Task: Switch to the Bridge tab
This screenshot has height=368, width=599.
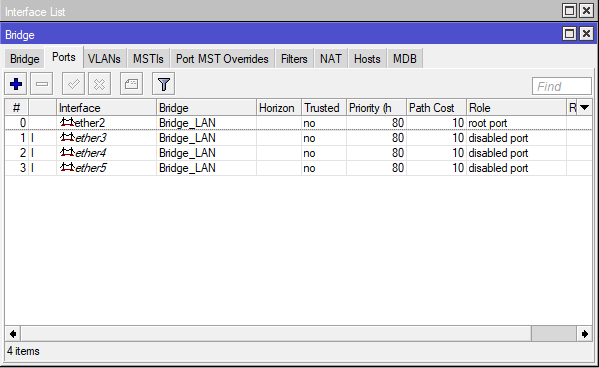Action: point(24,59)
